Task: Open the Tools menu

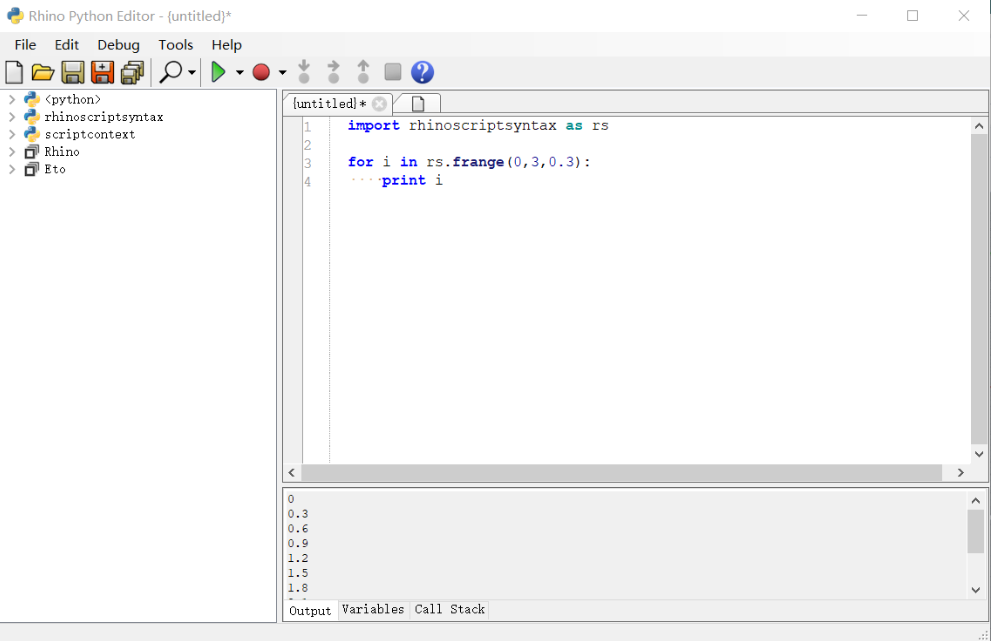Action: click(x=175, y=45)
